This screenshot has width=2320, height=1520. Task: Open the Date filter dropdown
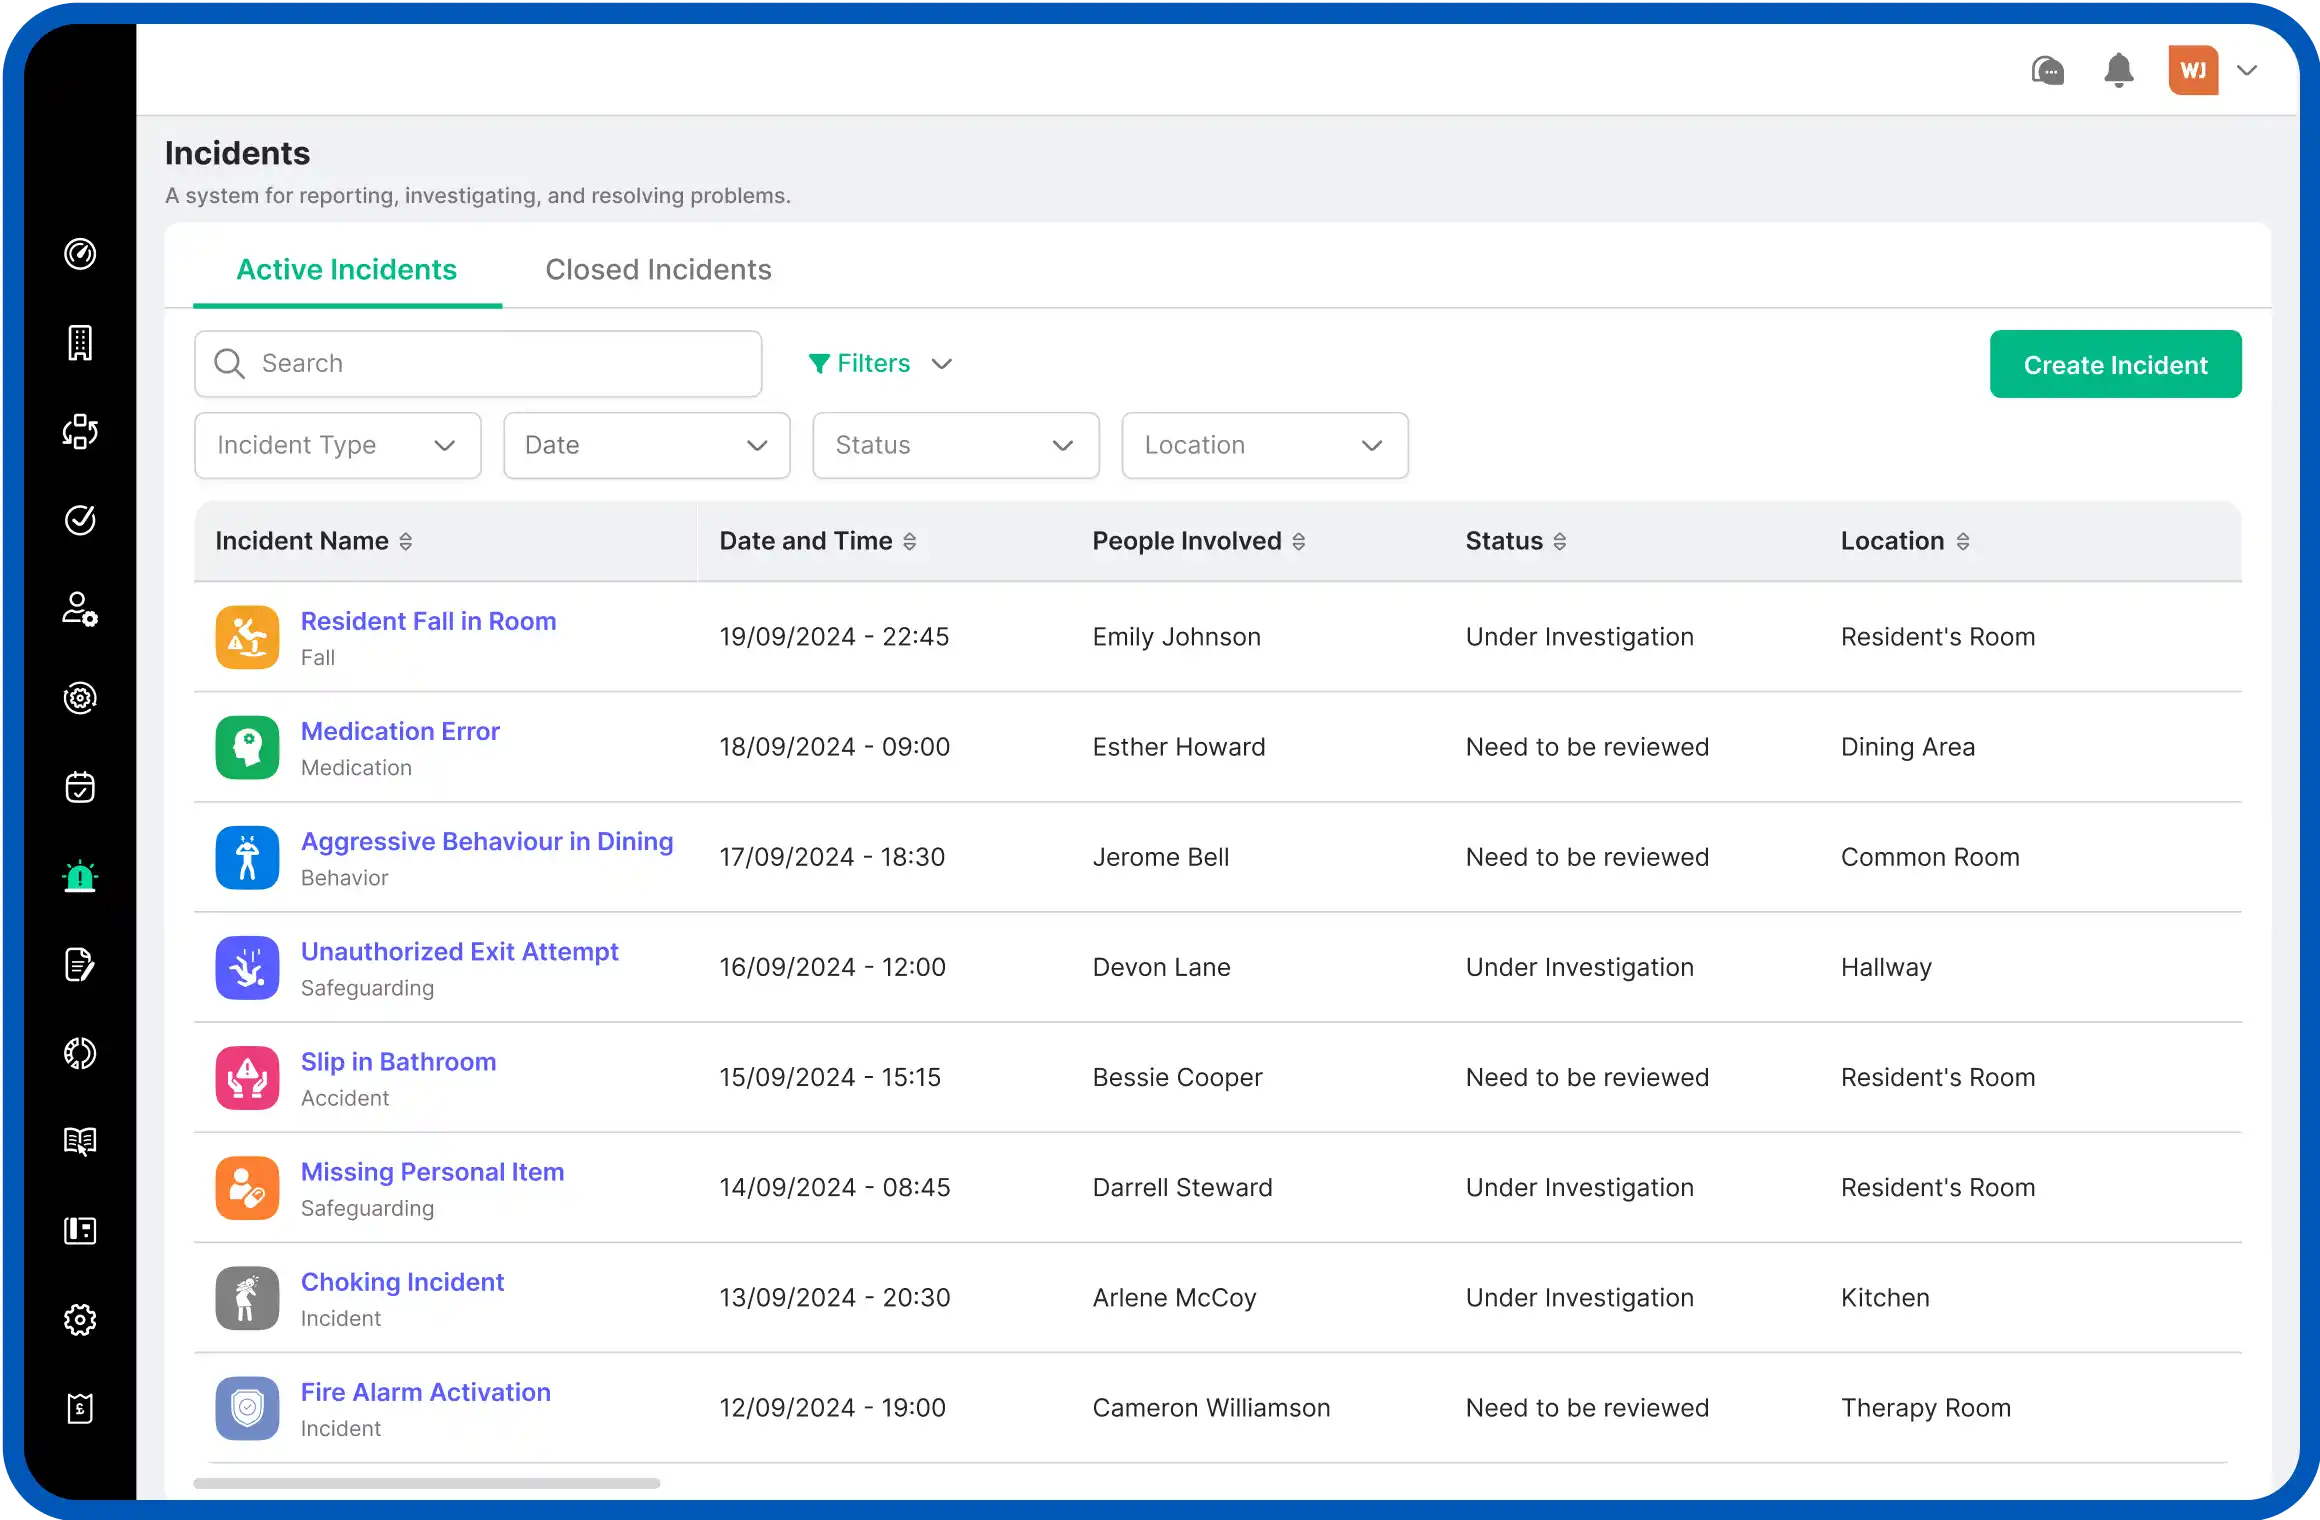pyautogui.click(x=647, y=445)
